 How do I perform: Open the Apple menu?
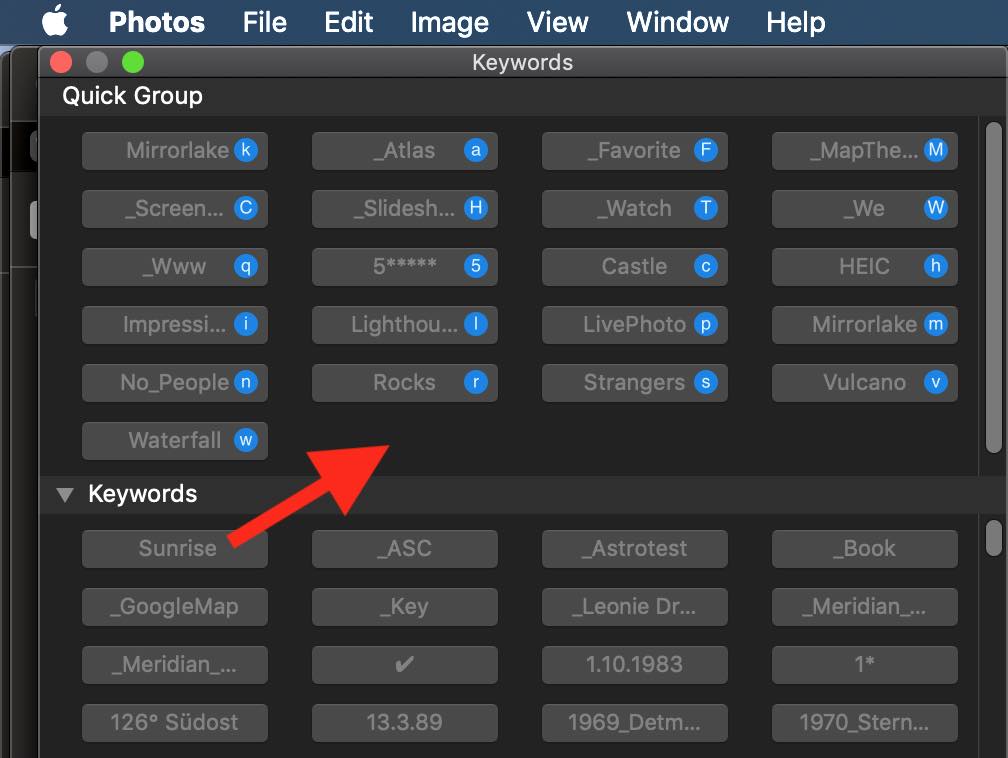coord(55,21)
